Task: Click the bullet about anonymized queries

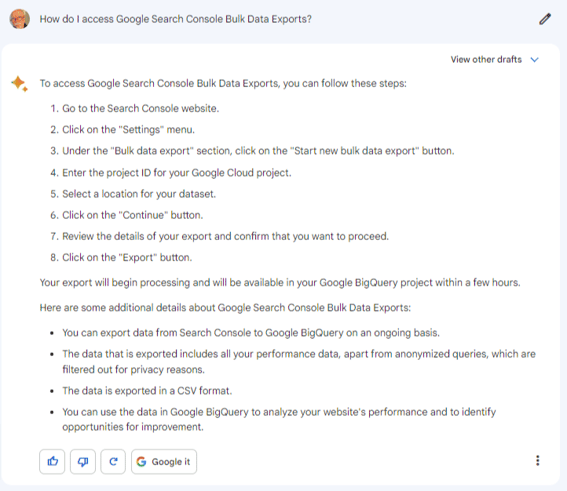Action: click(x=299, y=362)
